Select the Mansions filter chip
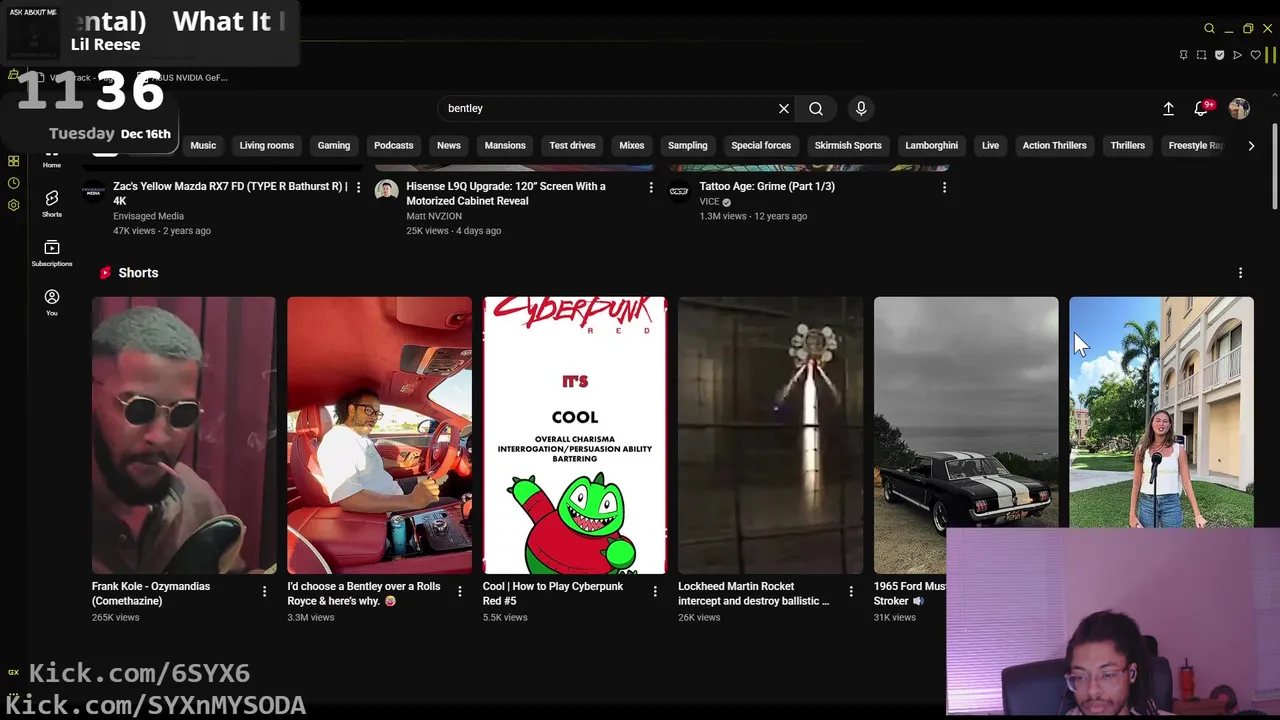This screenshot has height=720, width=1280. (x=505, y=145)
